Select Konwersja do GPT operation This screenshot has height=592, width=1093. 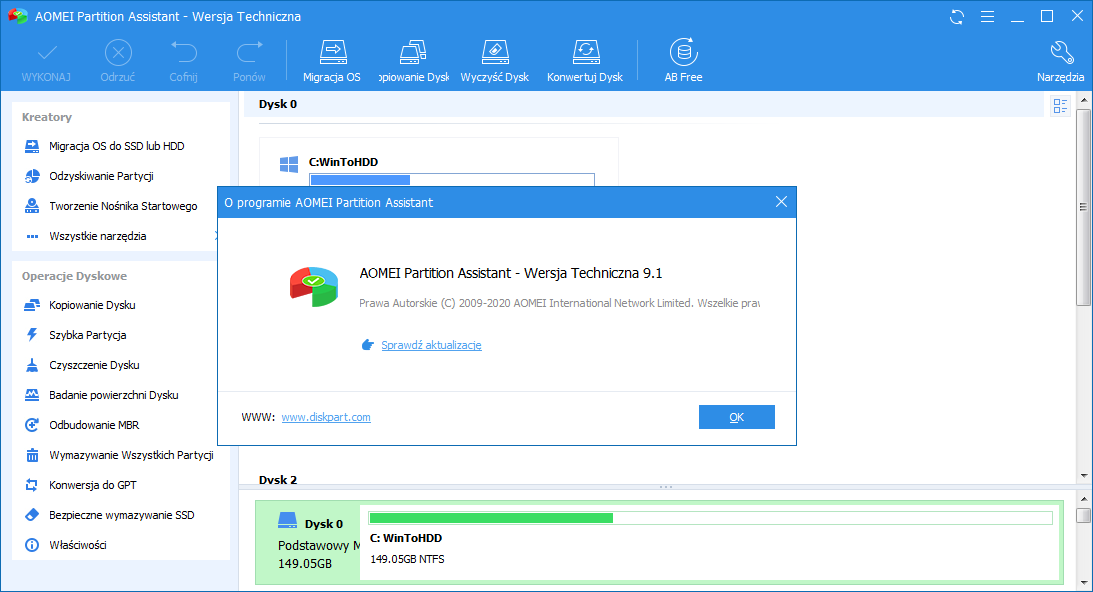click(93, 485)
